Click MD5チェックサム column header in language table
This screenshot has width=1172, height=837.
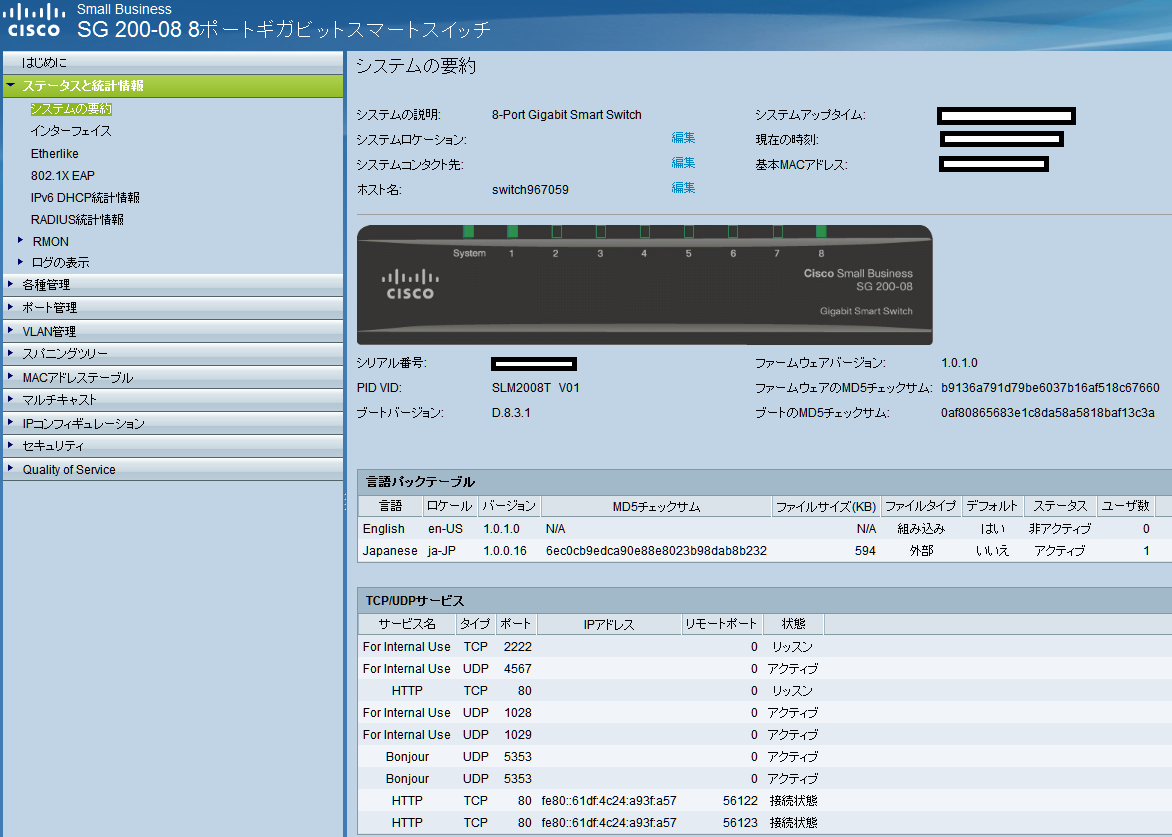point(656,506)
